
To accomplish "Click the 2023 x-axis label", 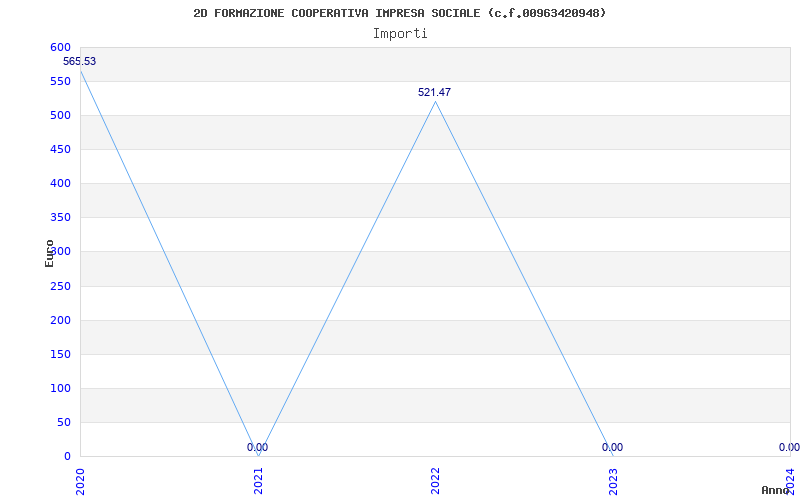I will 613,482.
